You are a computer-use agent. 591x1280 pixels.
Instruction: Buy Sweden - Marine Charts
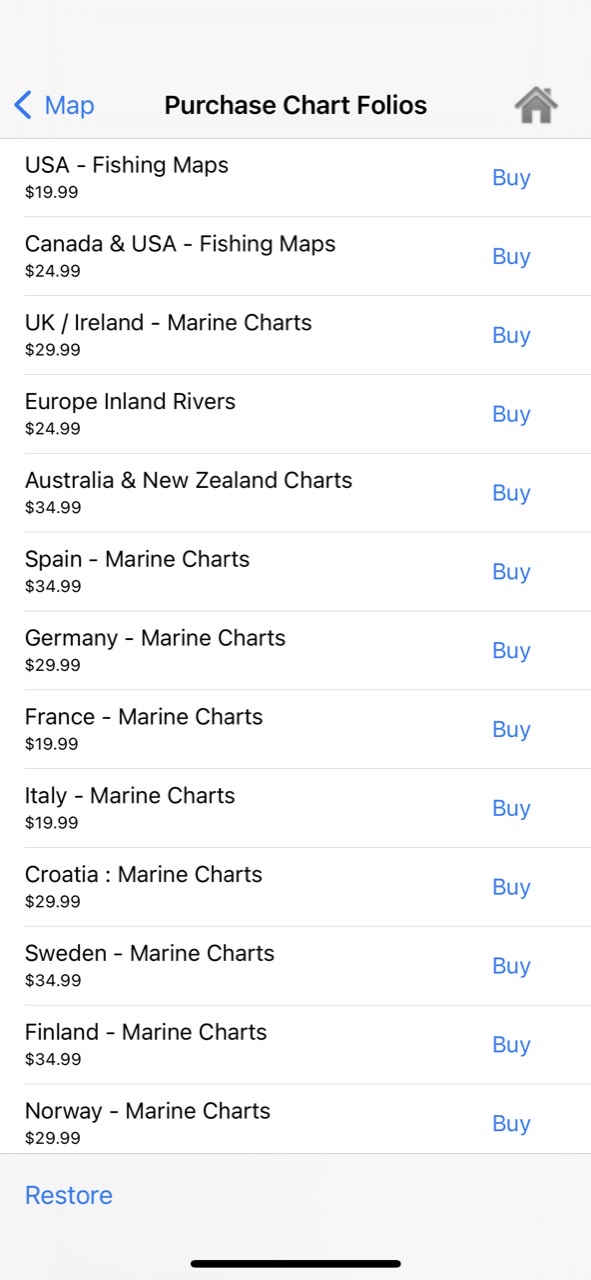tap(511, 966)
